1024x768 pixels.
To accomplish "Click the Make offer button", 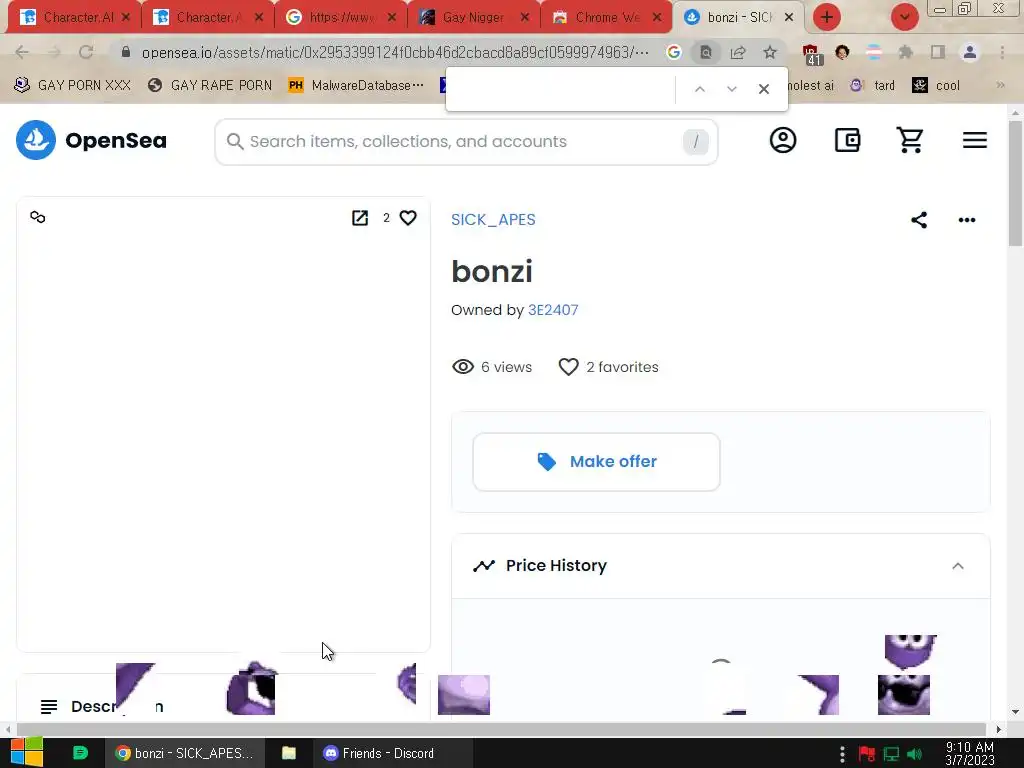I will pos(596,462).
